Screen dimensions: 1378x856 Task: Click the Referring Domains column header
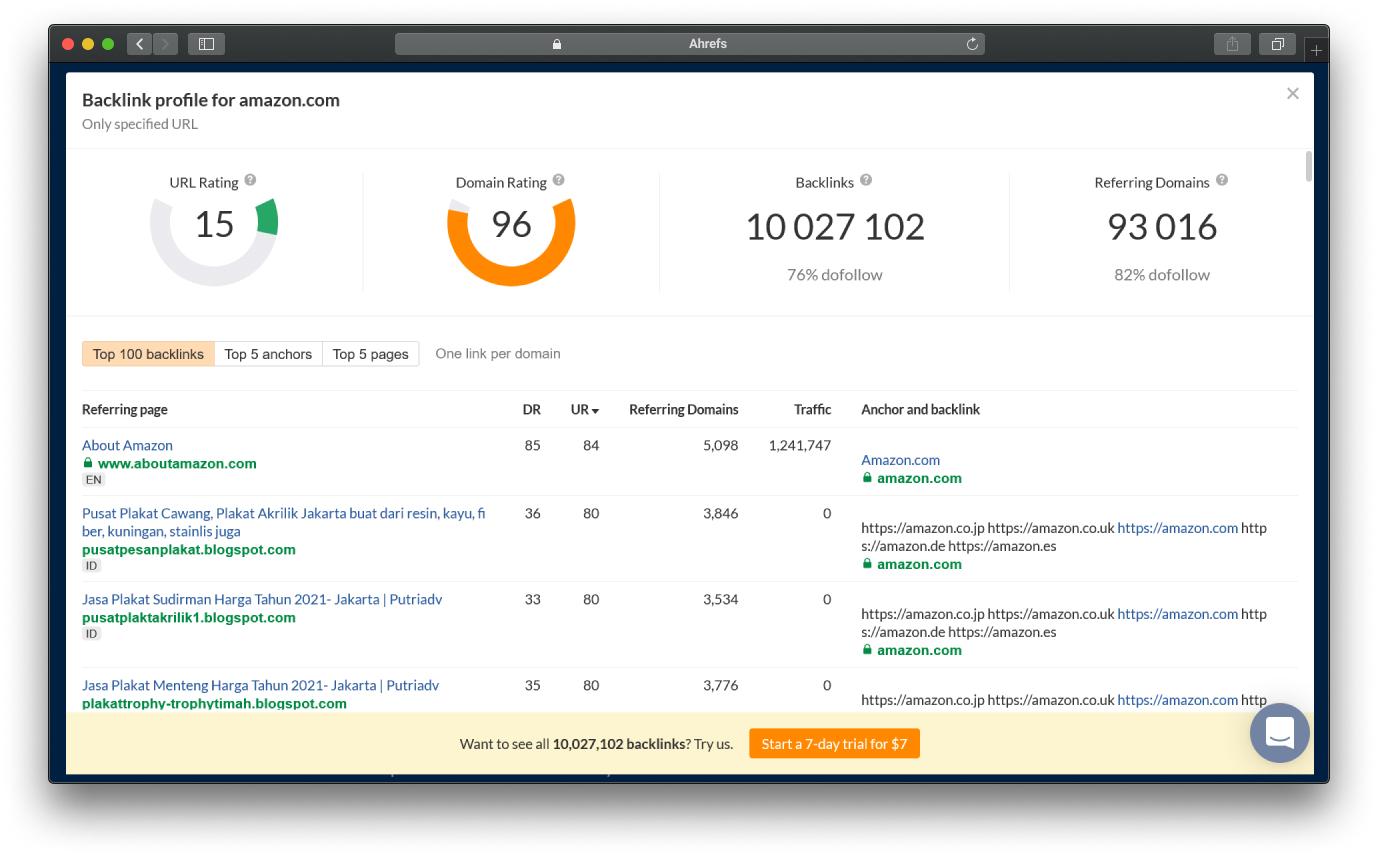(684, 410)
